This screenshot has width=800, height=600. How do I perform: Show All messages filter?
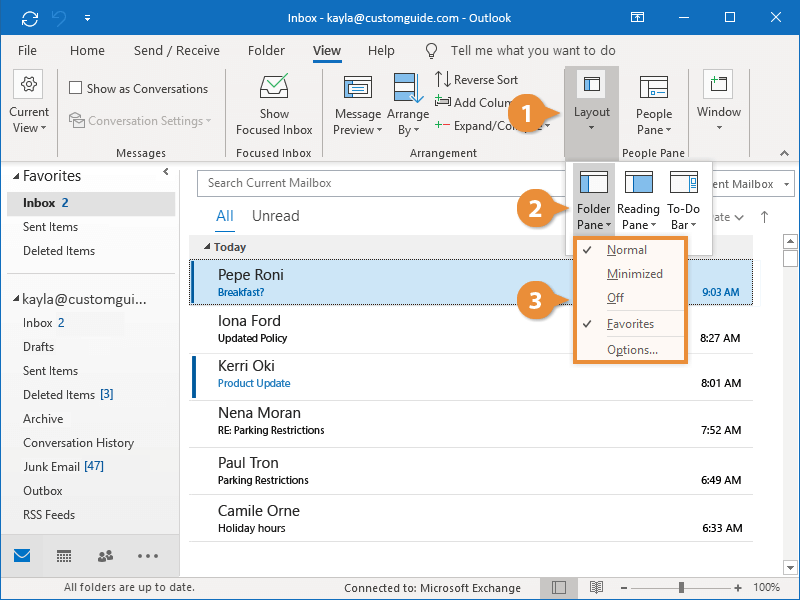(224, 216)
